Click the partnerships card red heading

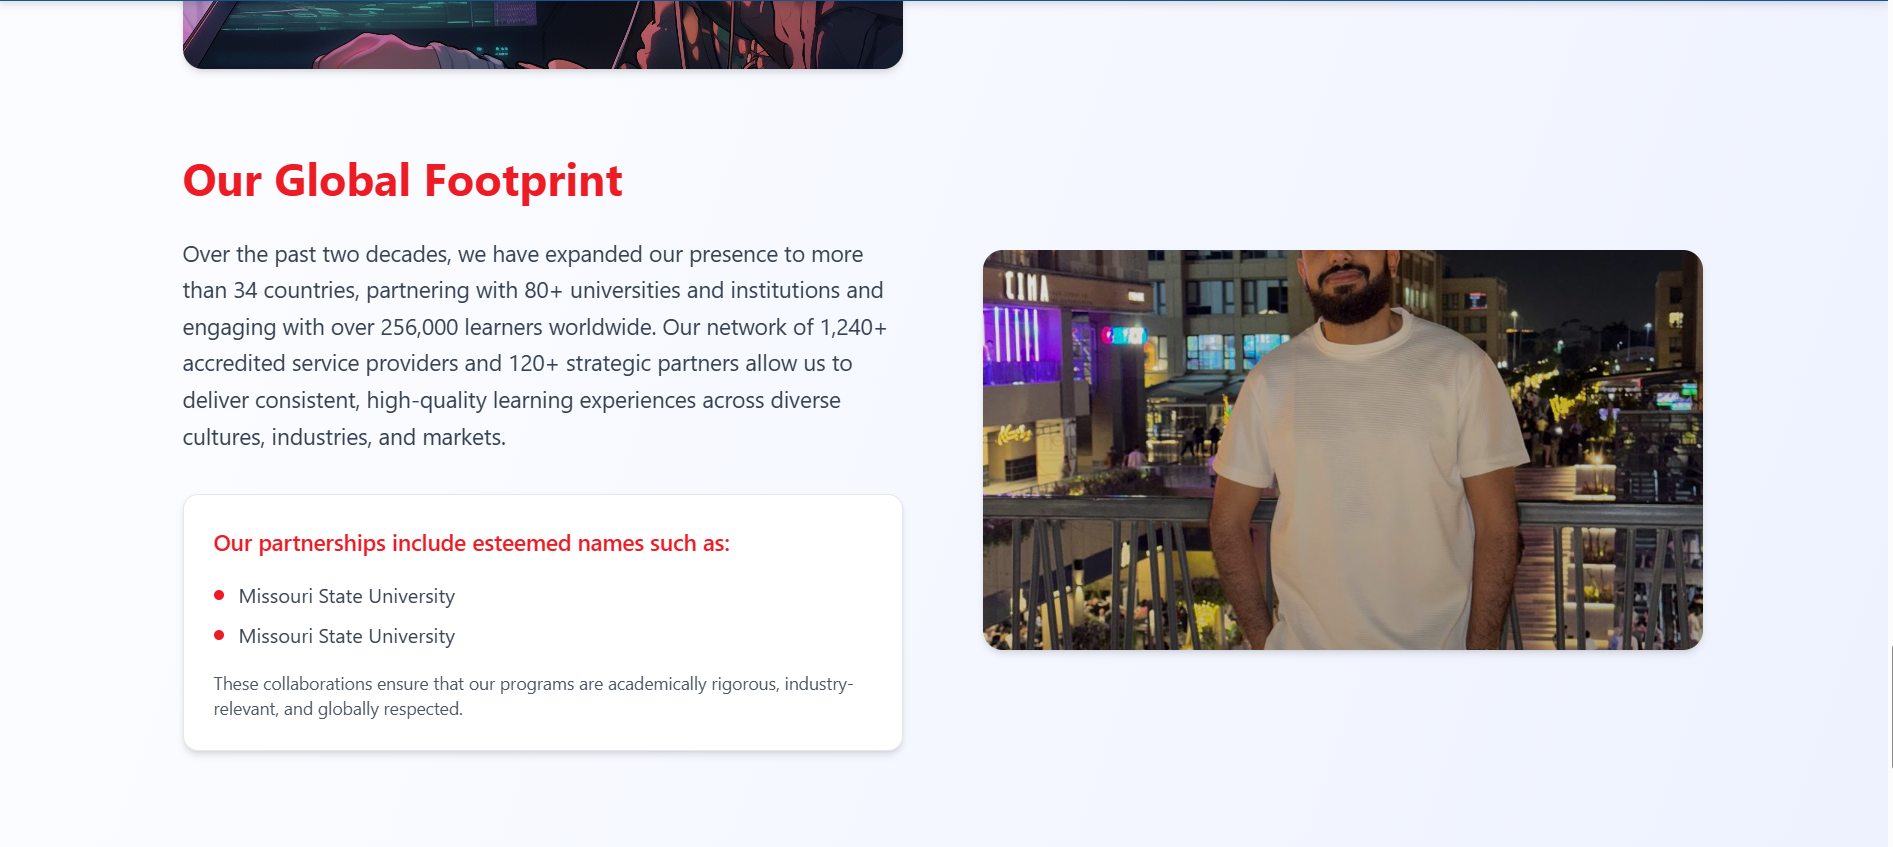(471, 543)
